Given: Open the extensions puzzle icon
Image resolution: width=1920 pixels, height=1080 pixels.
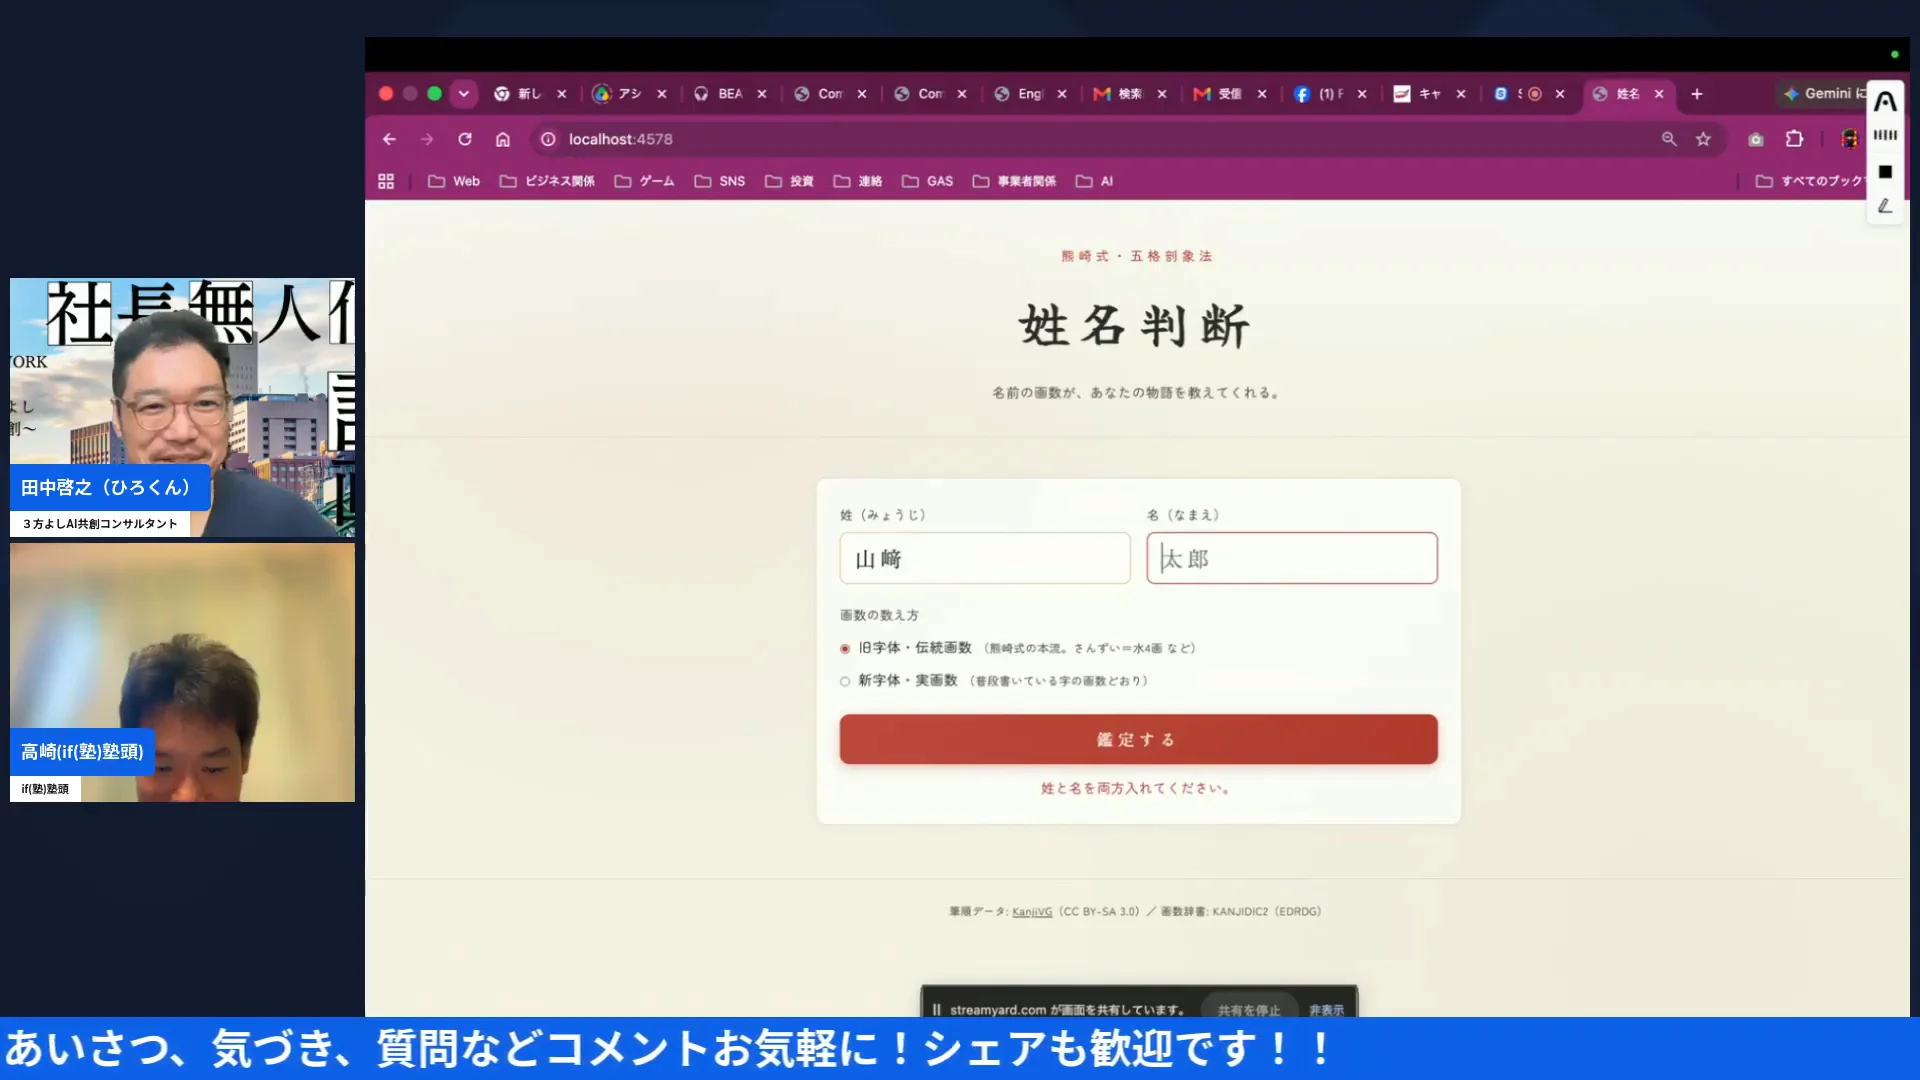Looking at the screenshot, I should (1795, 139).
